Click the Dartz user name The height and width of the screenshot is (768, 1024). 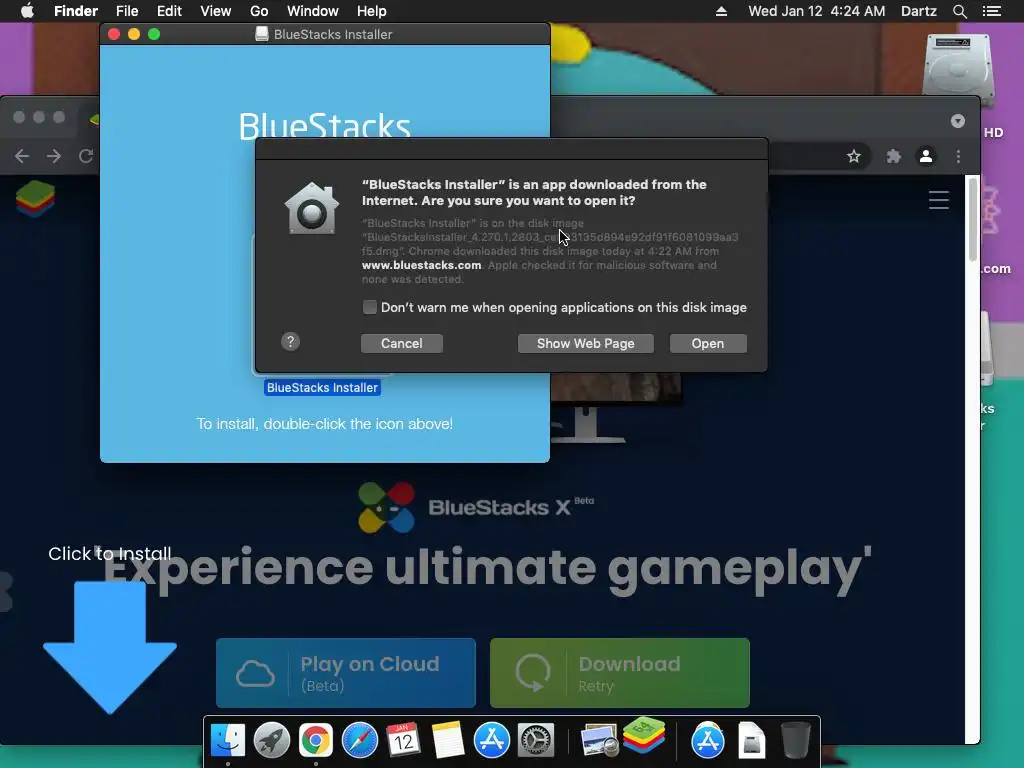pyautogui.click(x=919, y=11)
